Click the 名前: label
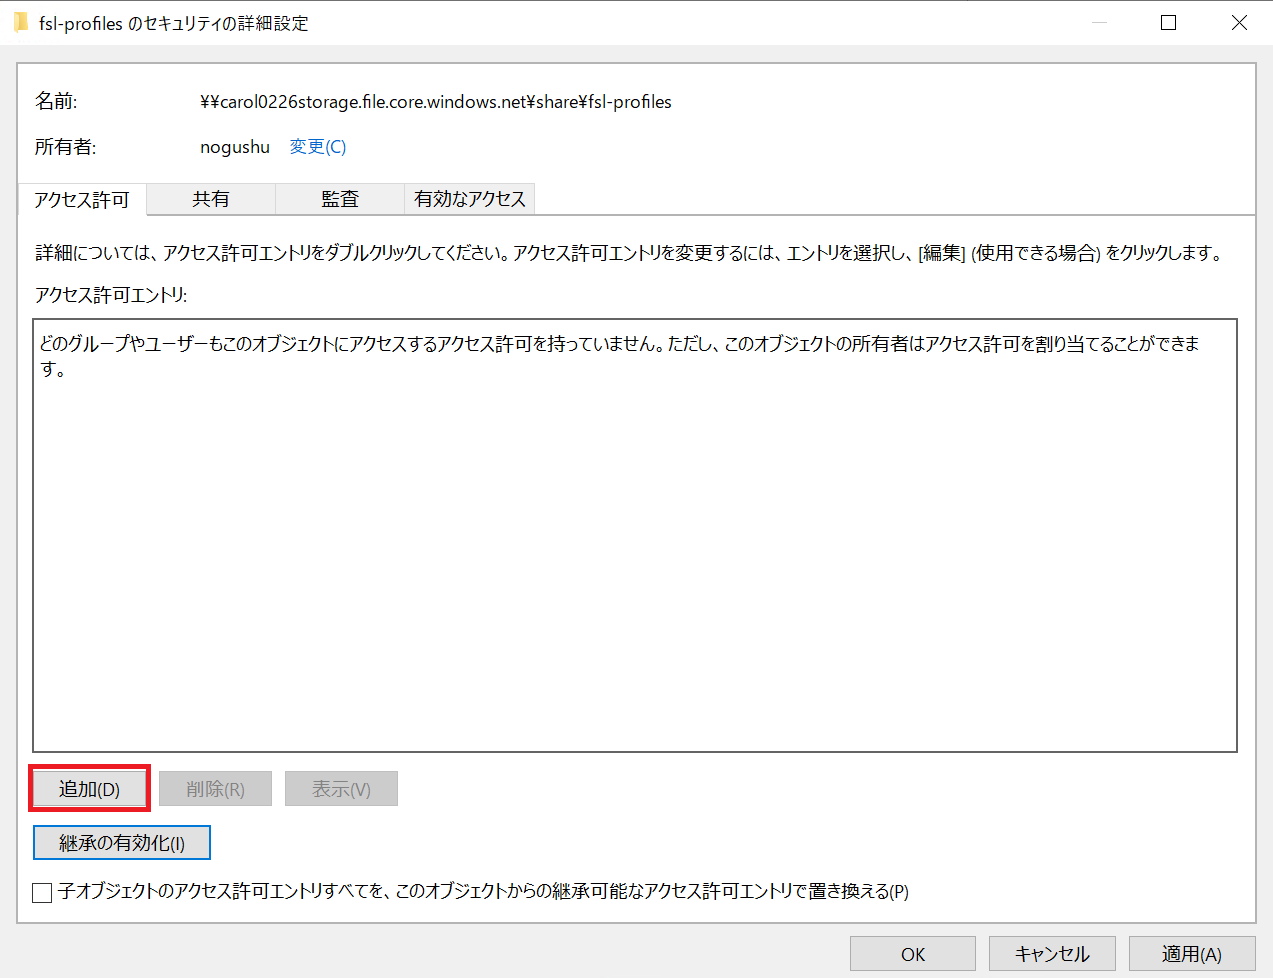 56,102
